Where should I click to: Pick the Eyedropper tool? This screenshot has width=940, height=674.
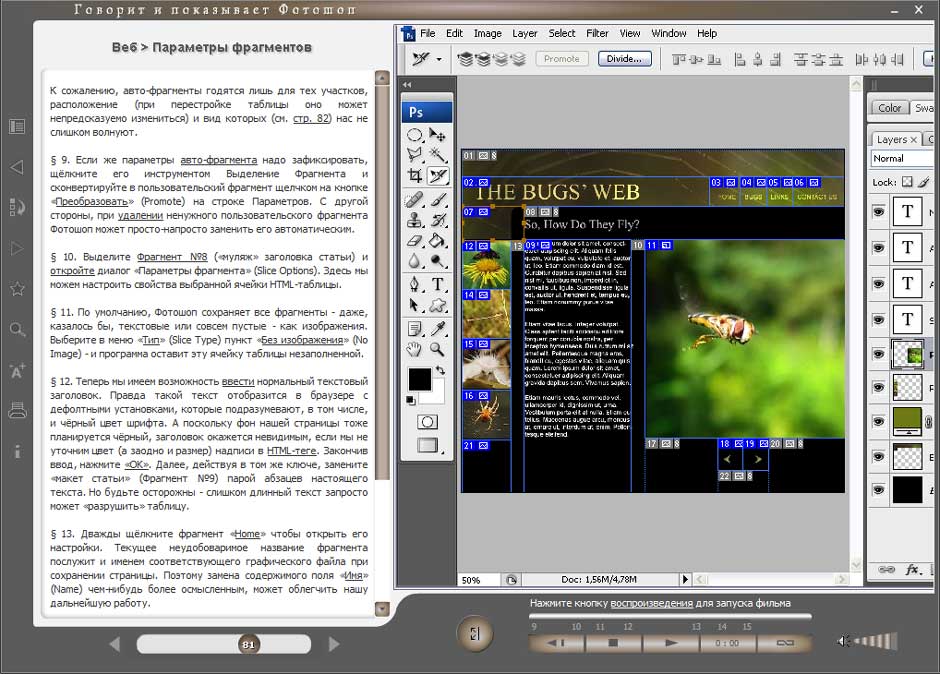pos(438,328)
